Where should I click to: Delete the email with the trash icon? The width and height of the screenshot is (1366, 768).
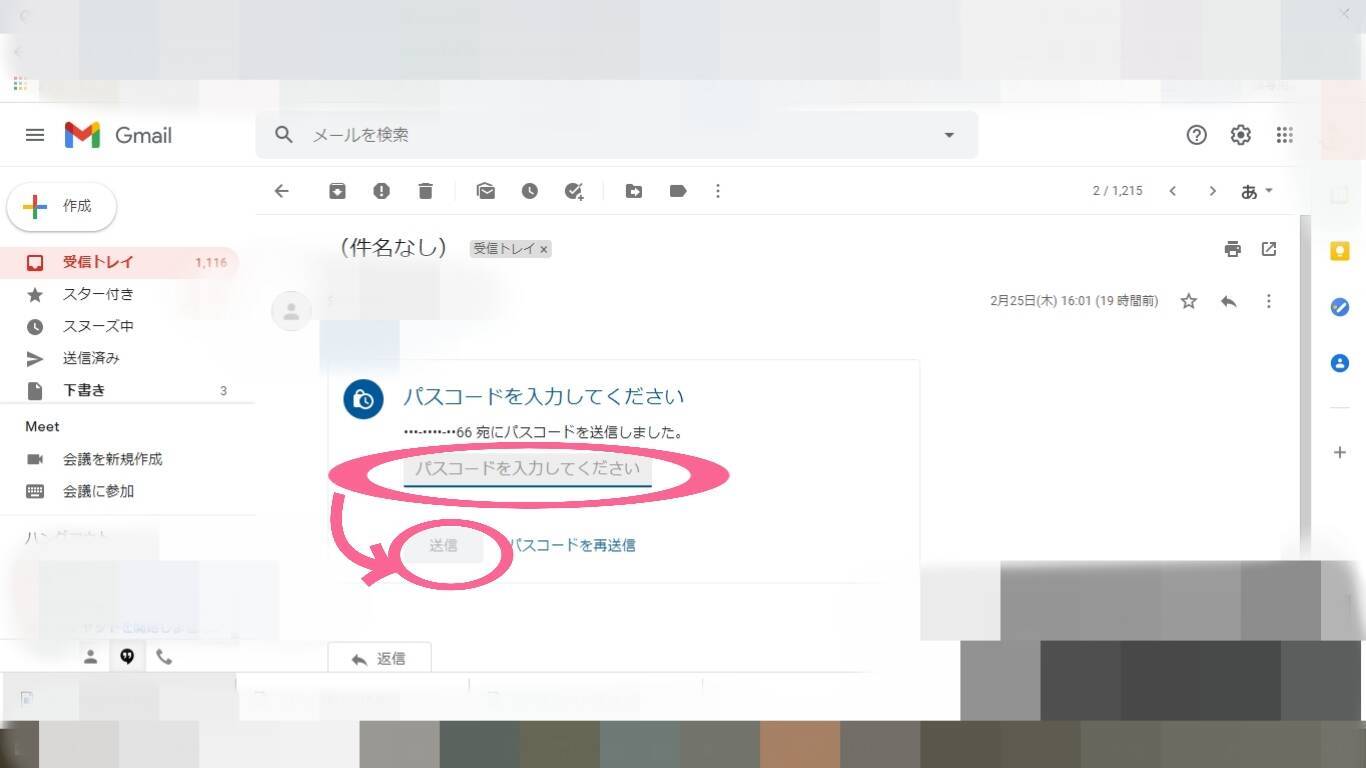coord(426,191)
